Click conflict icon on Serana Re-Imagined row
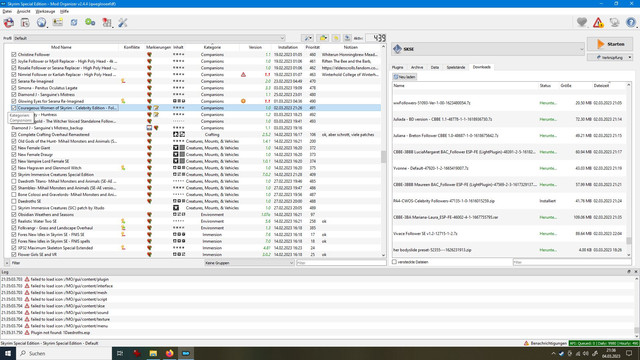640x360 pixels. 123,81
